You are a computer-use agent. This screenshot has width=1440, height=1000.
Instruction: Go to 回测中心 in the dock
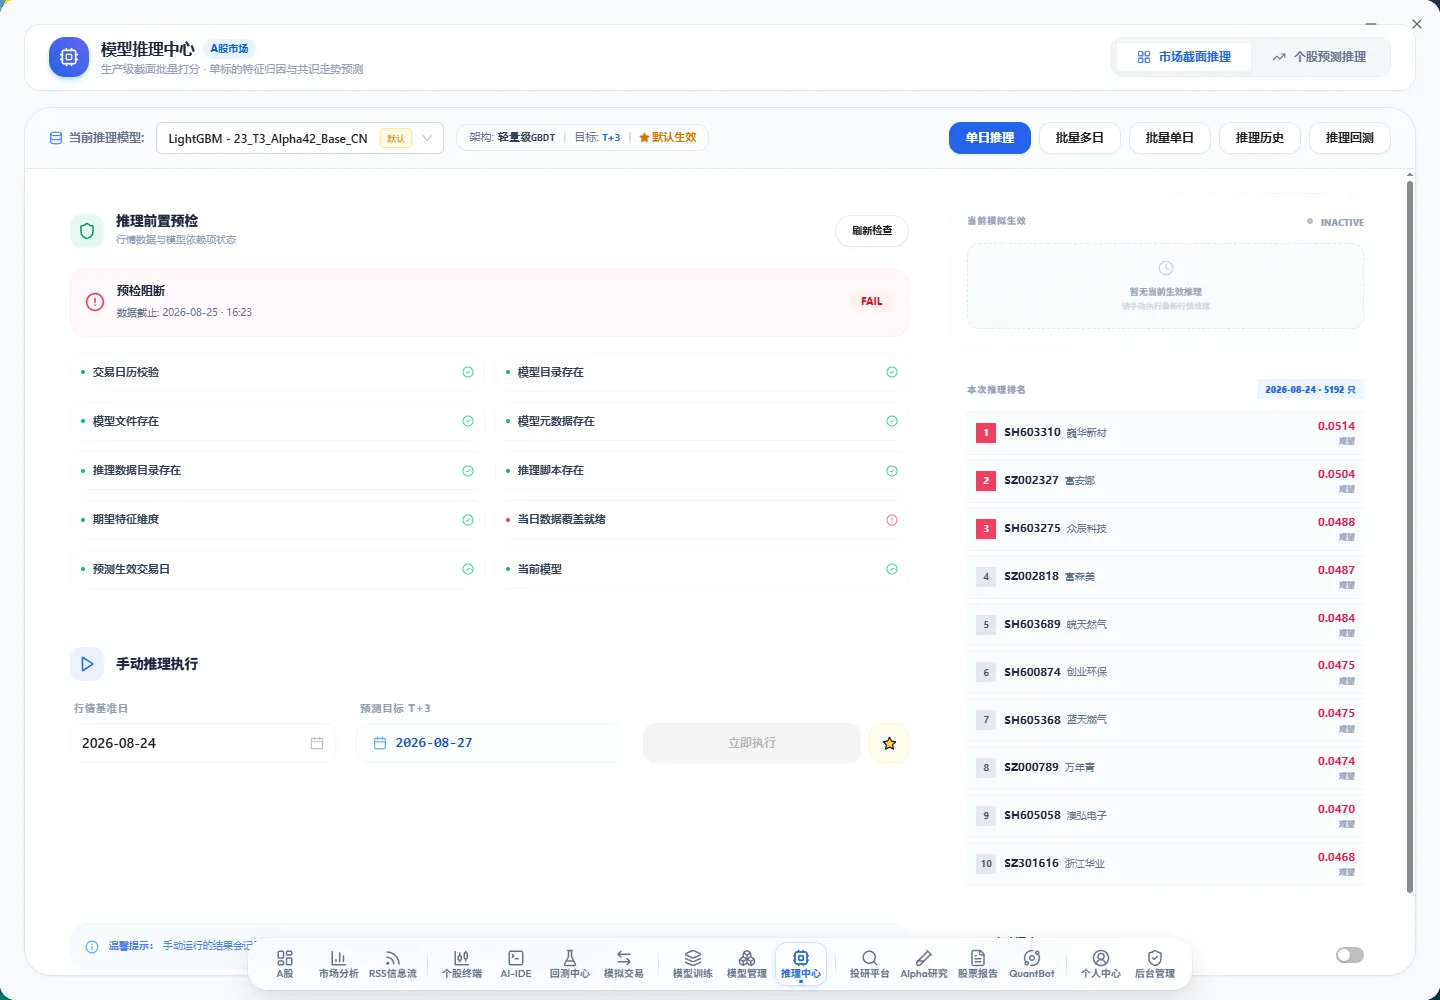point(570,964)
